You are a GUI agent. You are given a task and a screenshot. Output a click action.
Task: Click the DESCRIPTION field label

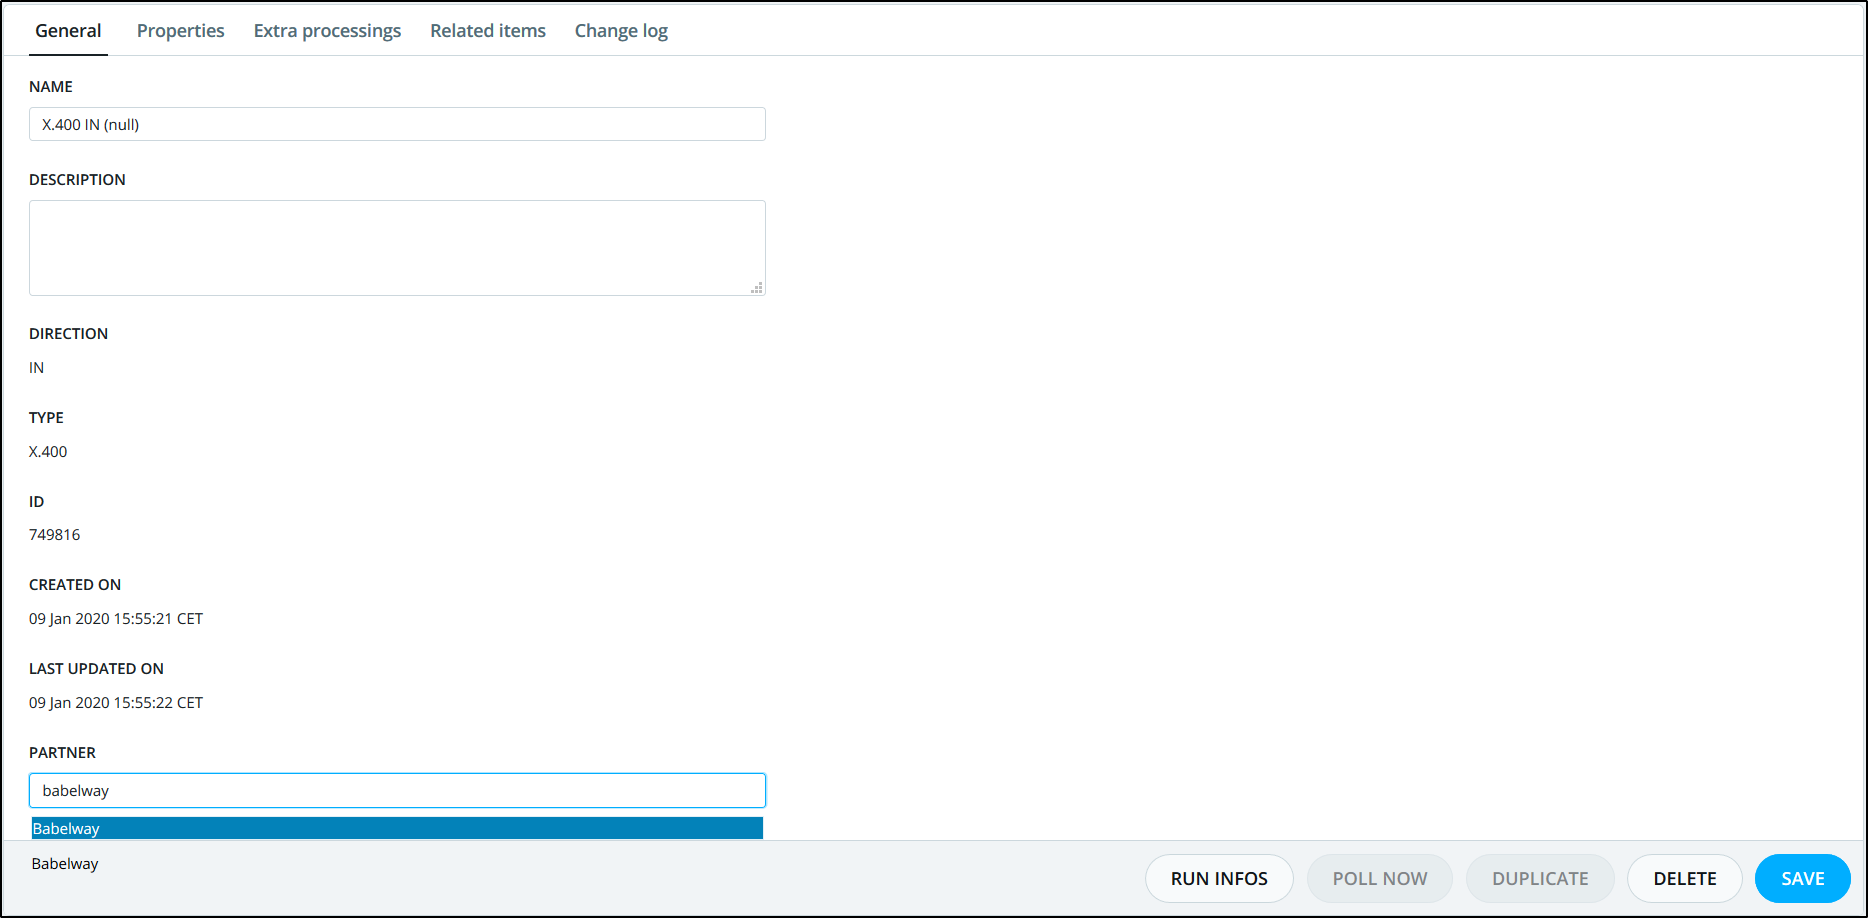pos(77,180)
